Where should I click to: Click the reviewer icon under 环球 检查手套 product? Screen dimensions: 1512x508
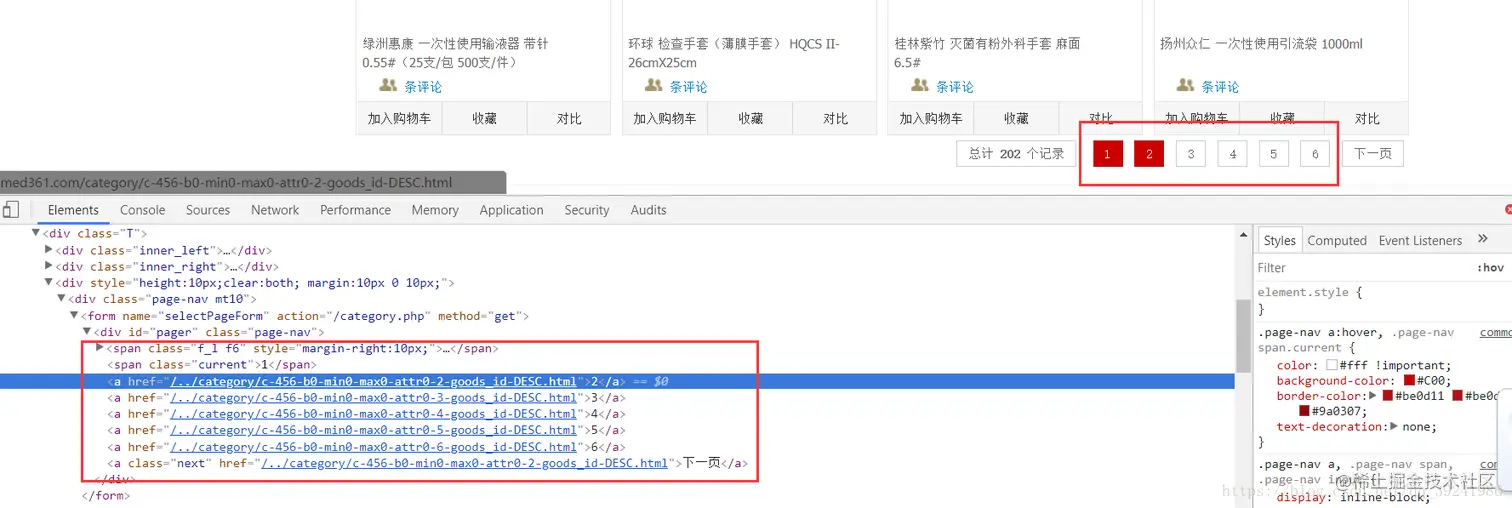pyautogui.click(x=654, y=86)
